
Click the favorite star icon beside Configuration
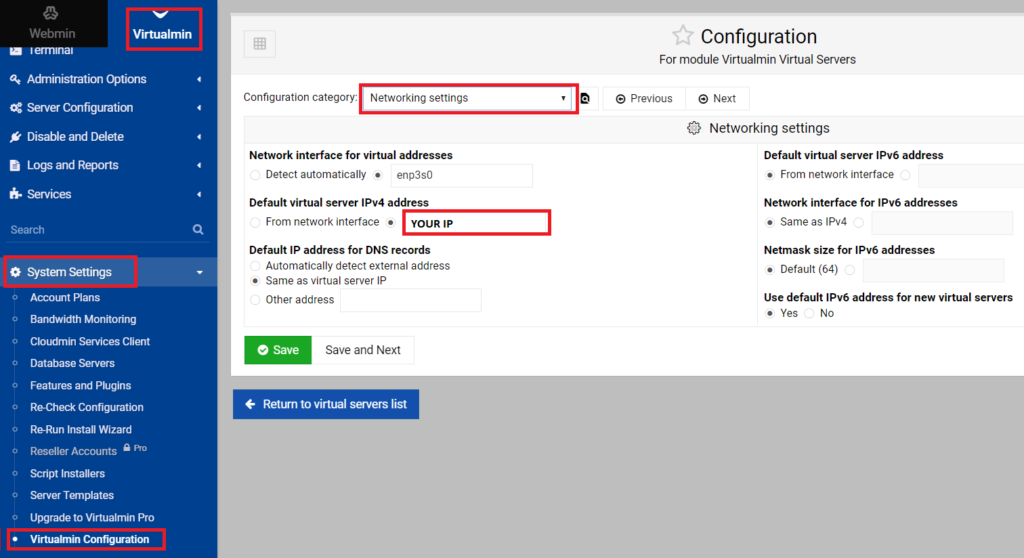pyautogui.click(x=682, y=36)
